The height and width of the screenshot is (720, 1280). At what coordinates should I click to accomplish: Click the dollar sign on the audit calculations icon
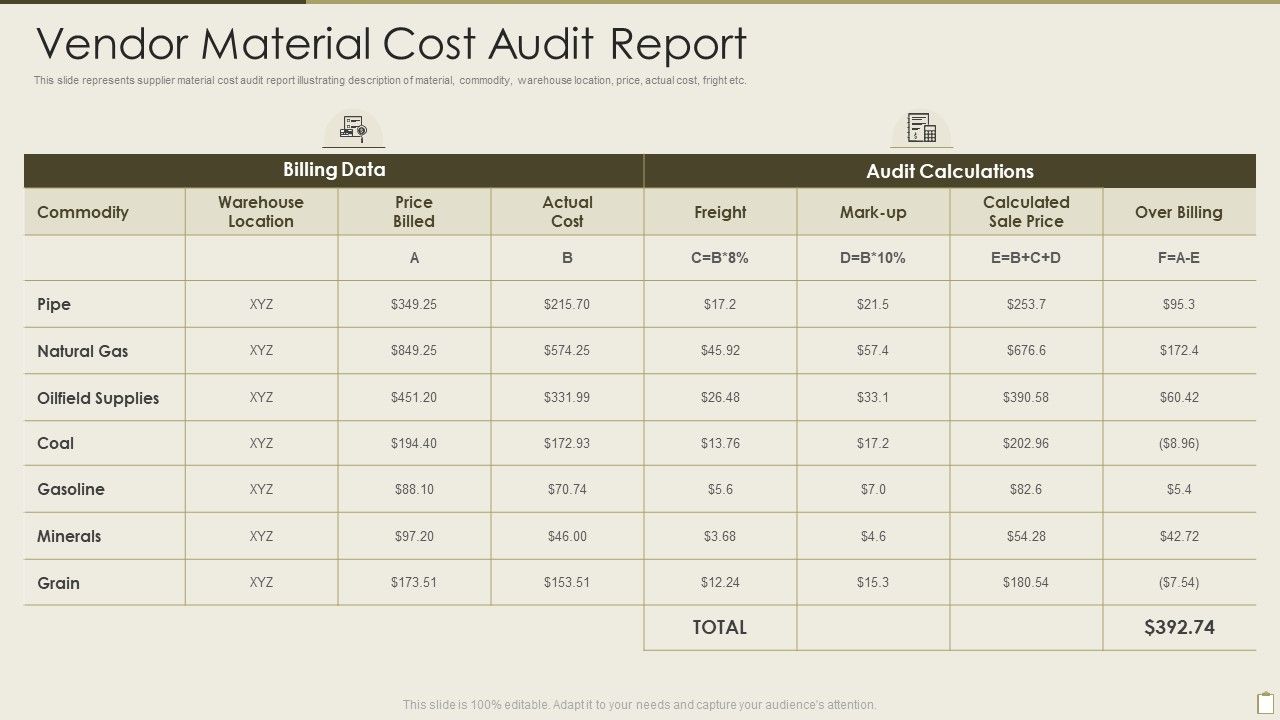916,136
